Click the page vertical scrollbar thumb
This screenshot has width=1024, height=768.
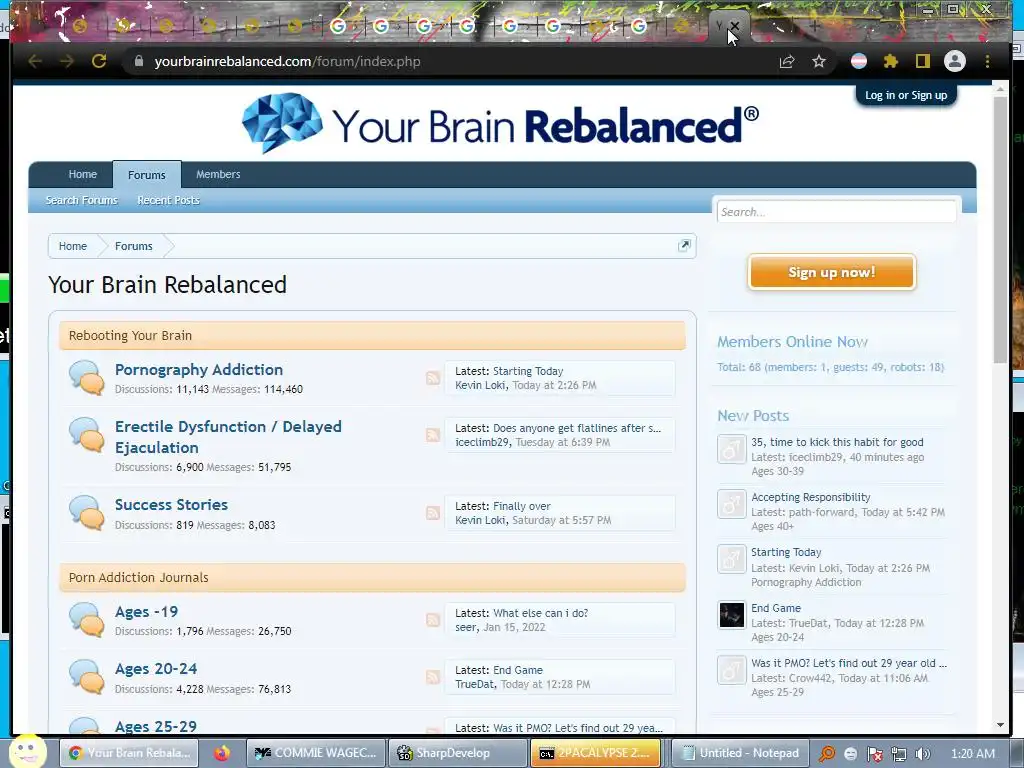click(x=1000, y=229)
